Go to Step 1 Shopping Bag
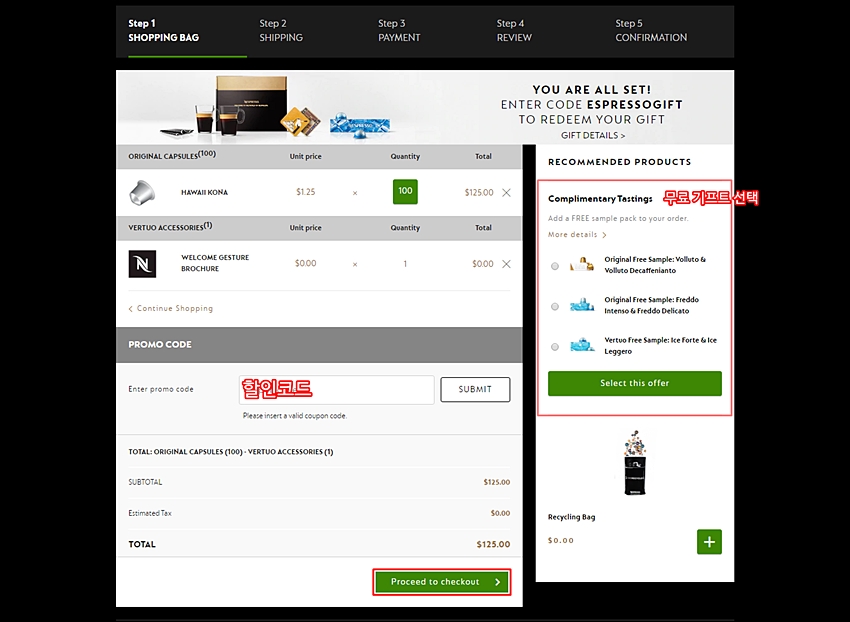850x622 pixels. tap(163, 30)
